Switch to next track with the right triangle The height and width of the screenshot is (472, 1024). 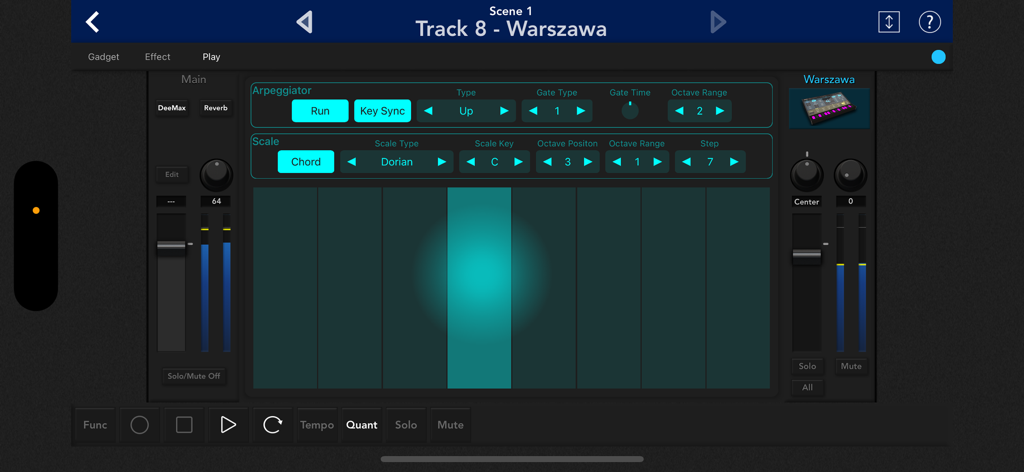click(718, 22)
